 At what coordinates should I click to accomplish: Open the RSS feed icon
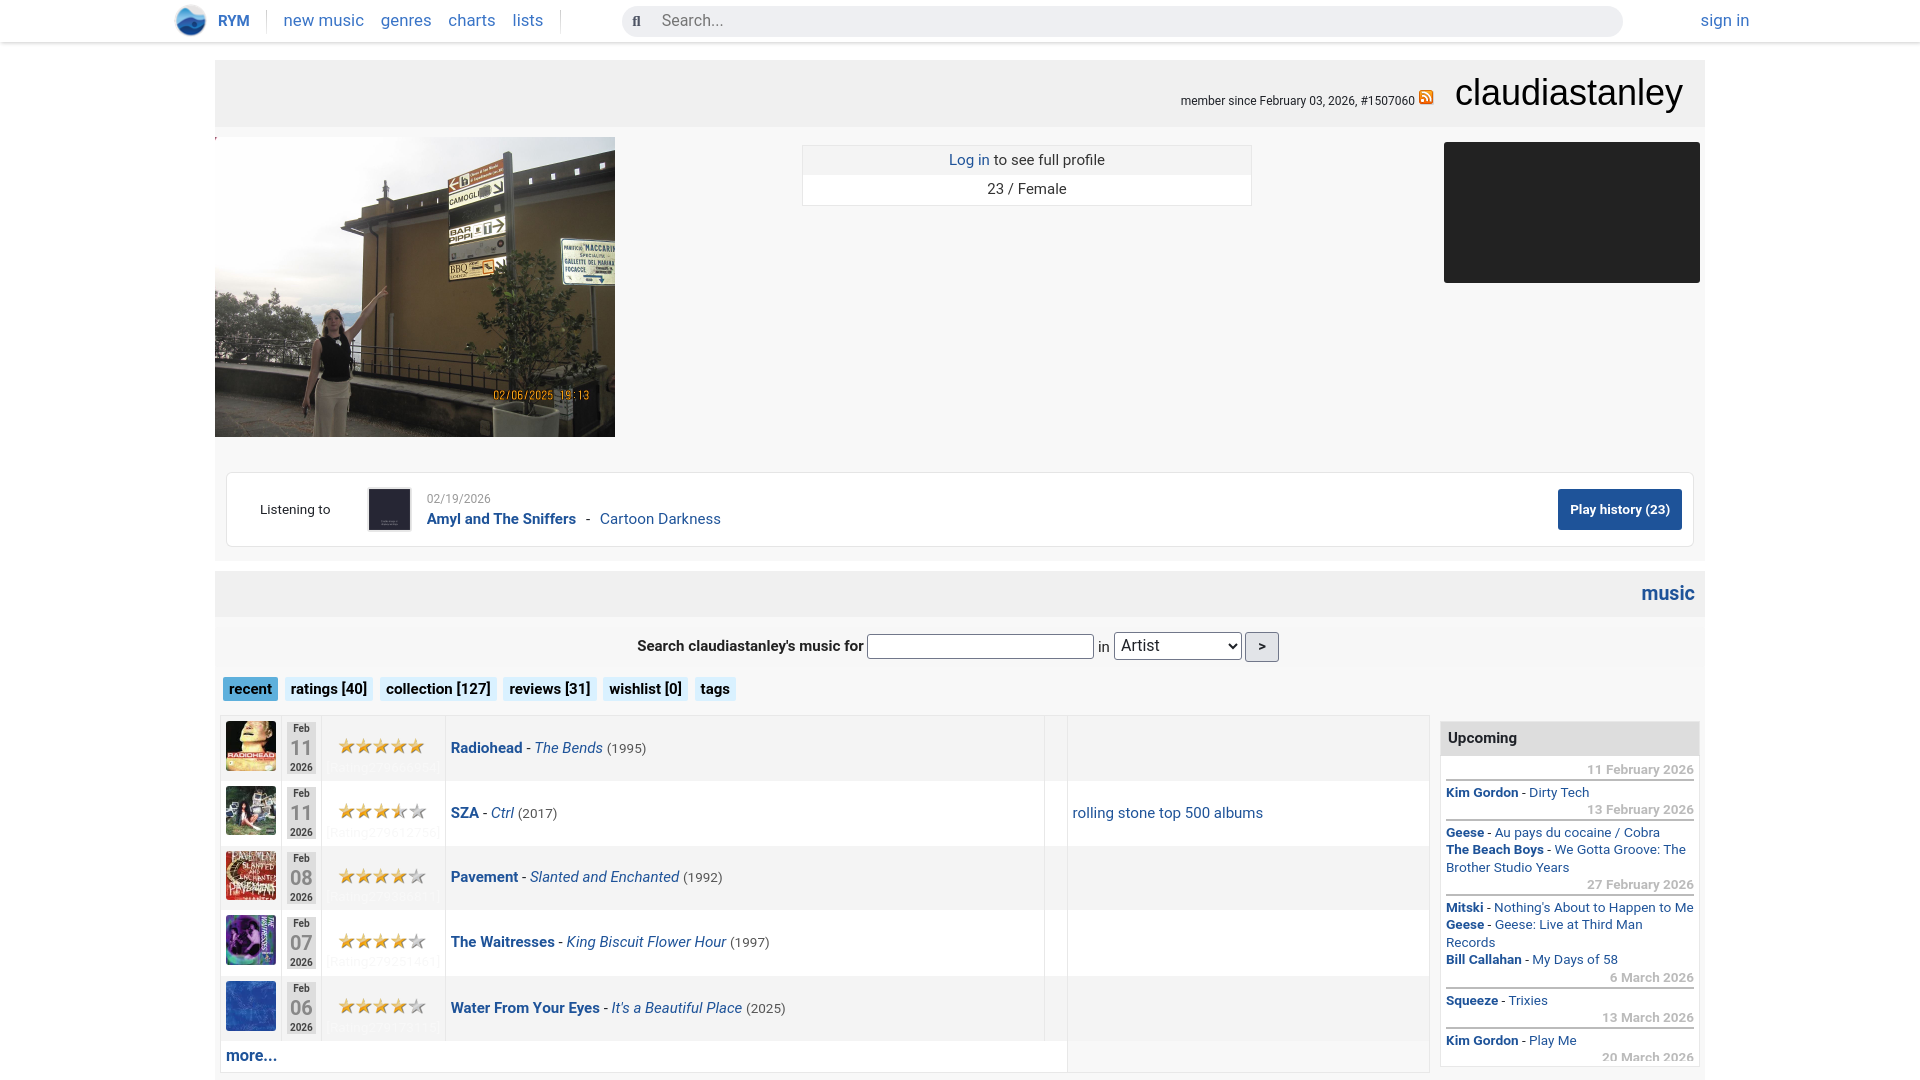tap(1426, 98)
